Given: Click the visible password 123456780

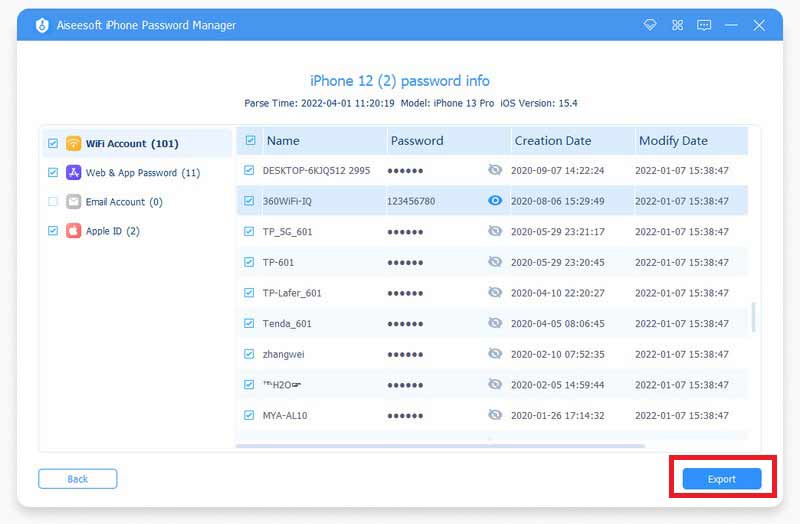Looking at the screenshot, I should [x=411, y=201].
